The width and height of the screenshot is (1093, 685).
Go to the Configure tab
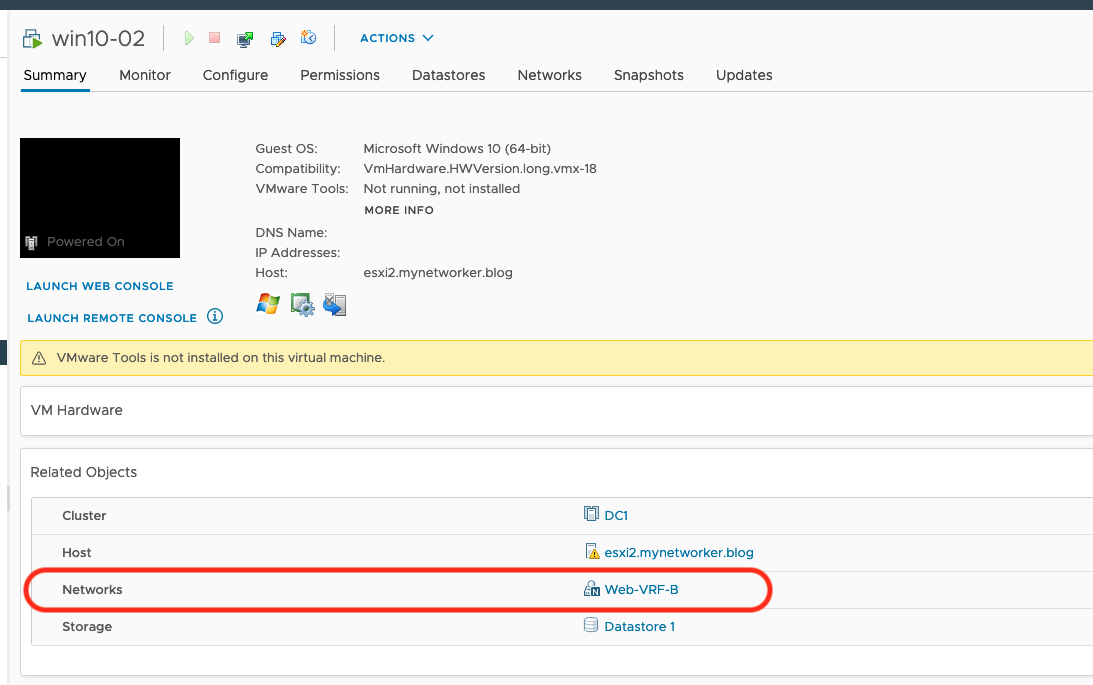tap(235, 75)
